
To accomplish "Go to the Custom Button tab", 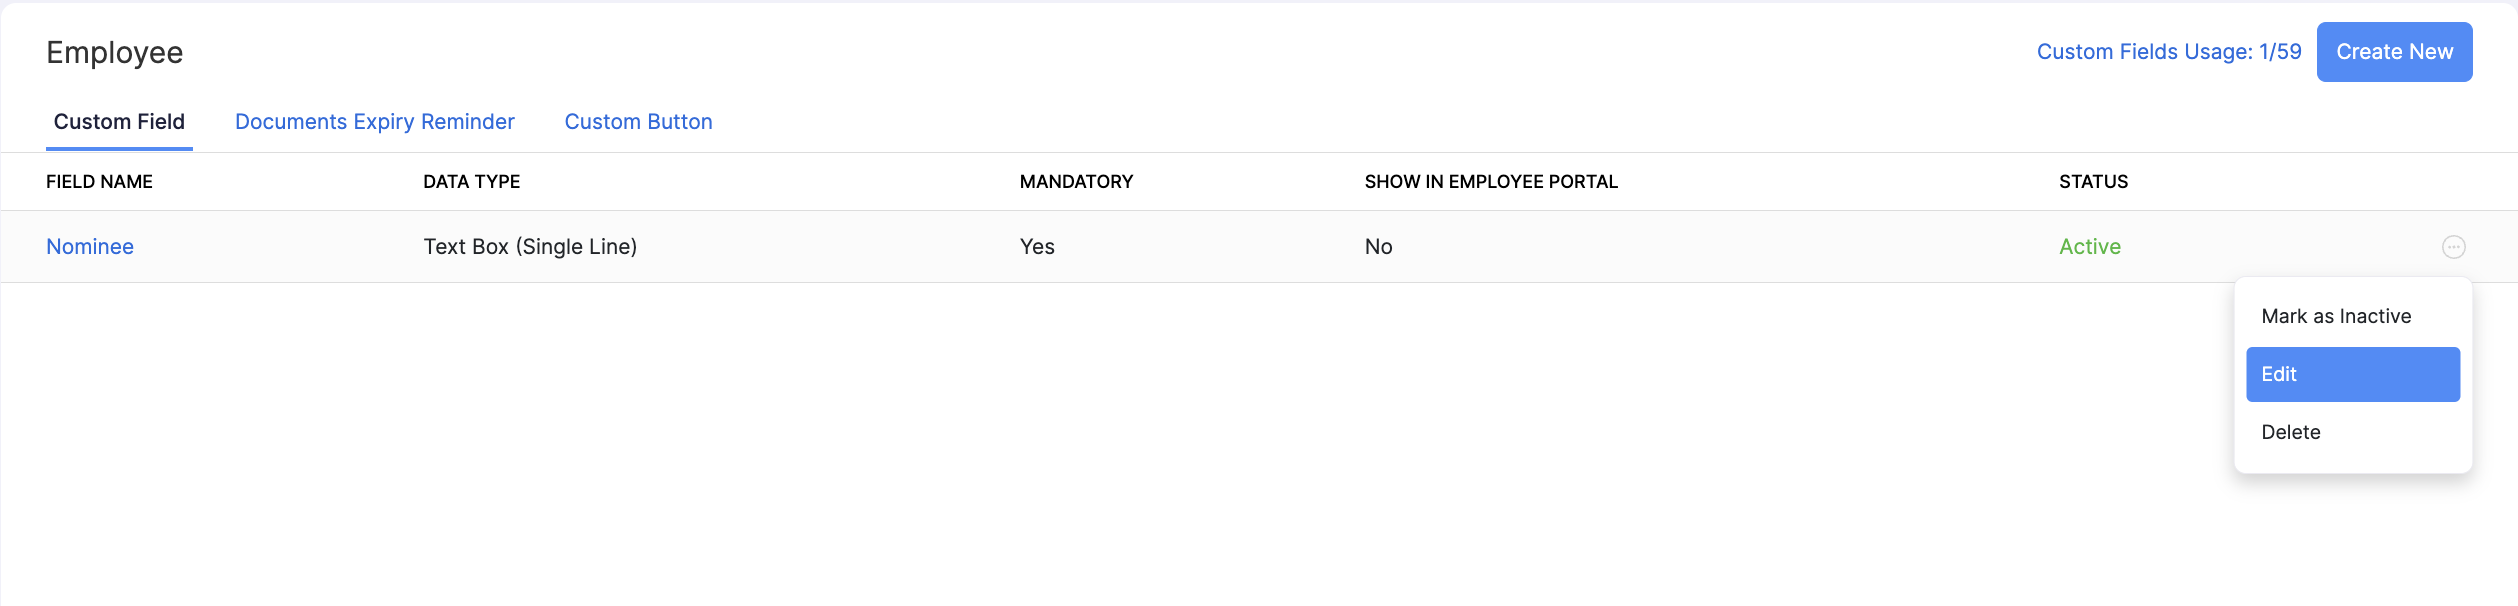I will click(x=638, y=122).
